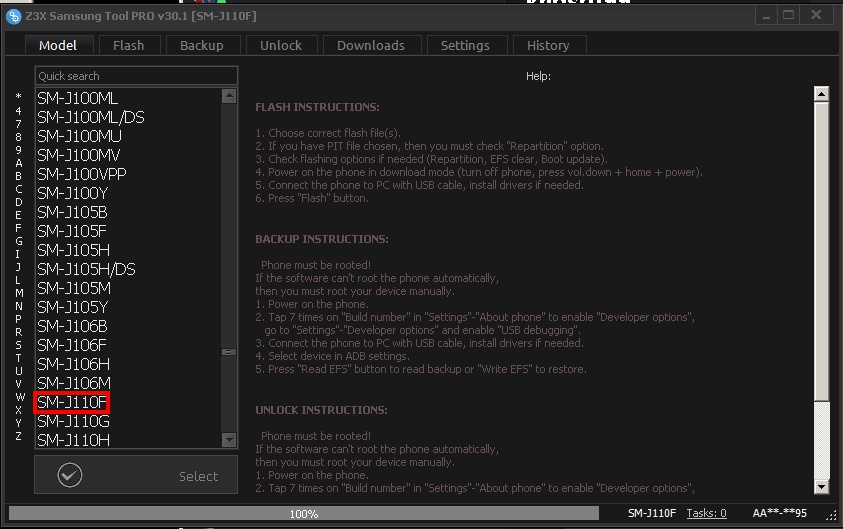Jump to index letter A
Image resolution: width=843 pixels, height=529 pixels.
(18, 163)
